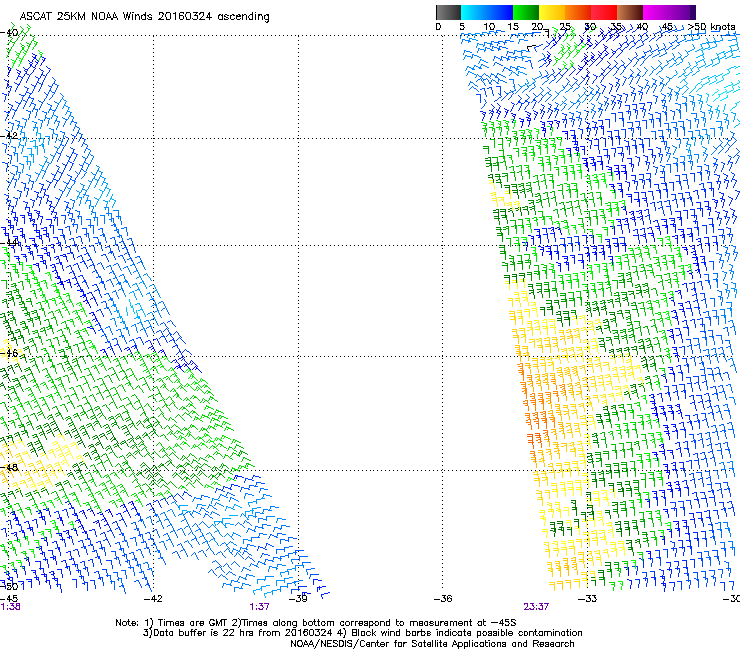Click the '-40' latitude label on left axis

click(9, 33)
